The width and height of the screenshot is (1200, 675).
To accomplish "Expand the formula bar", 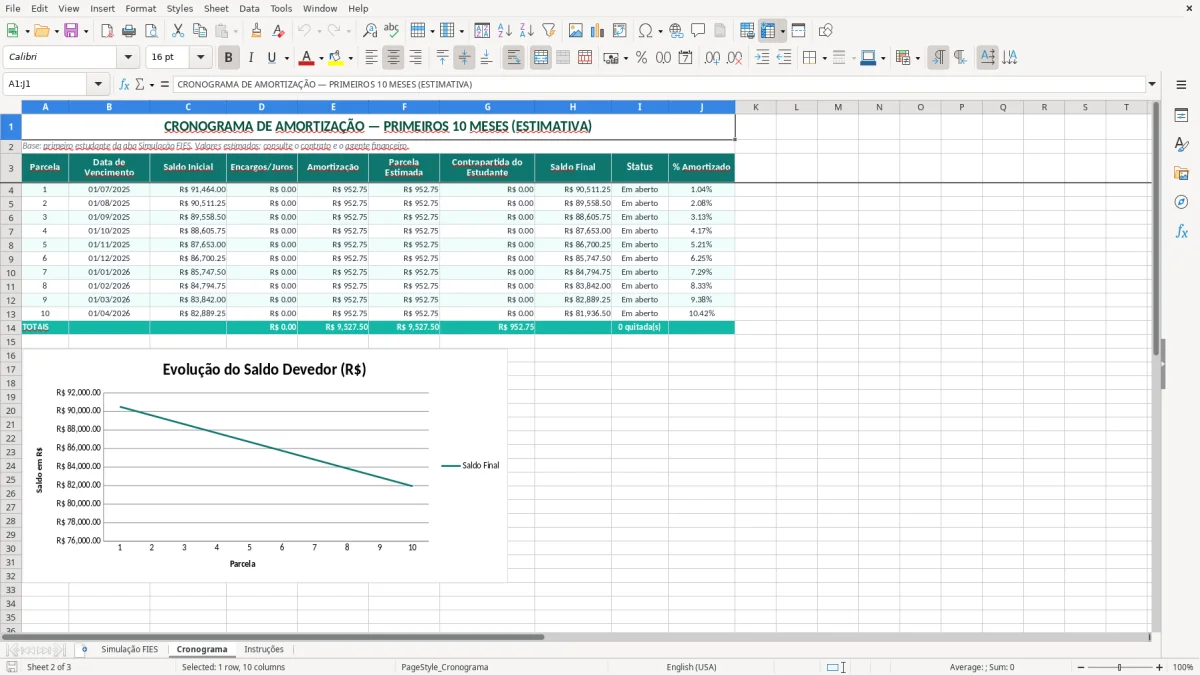I will coord(1152,84).
